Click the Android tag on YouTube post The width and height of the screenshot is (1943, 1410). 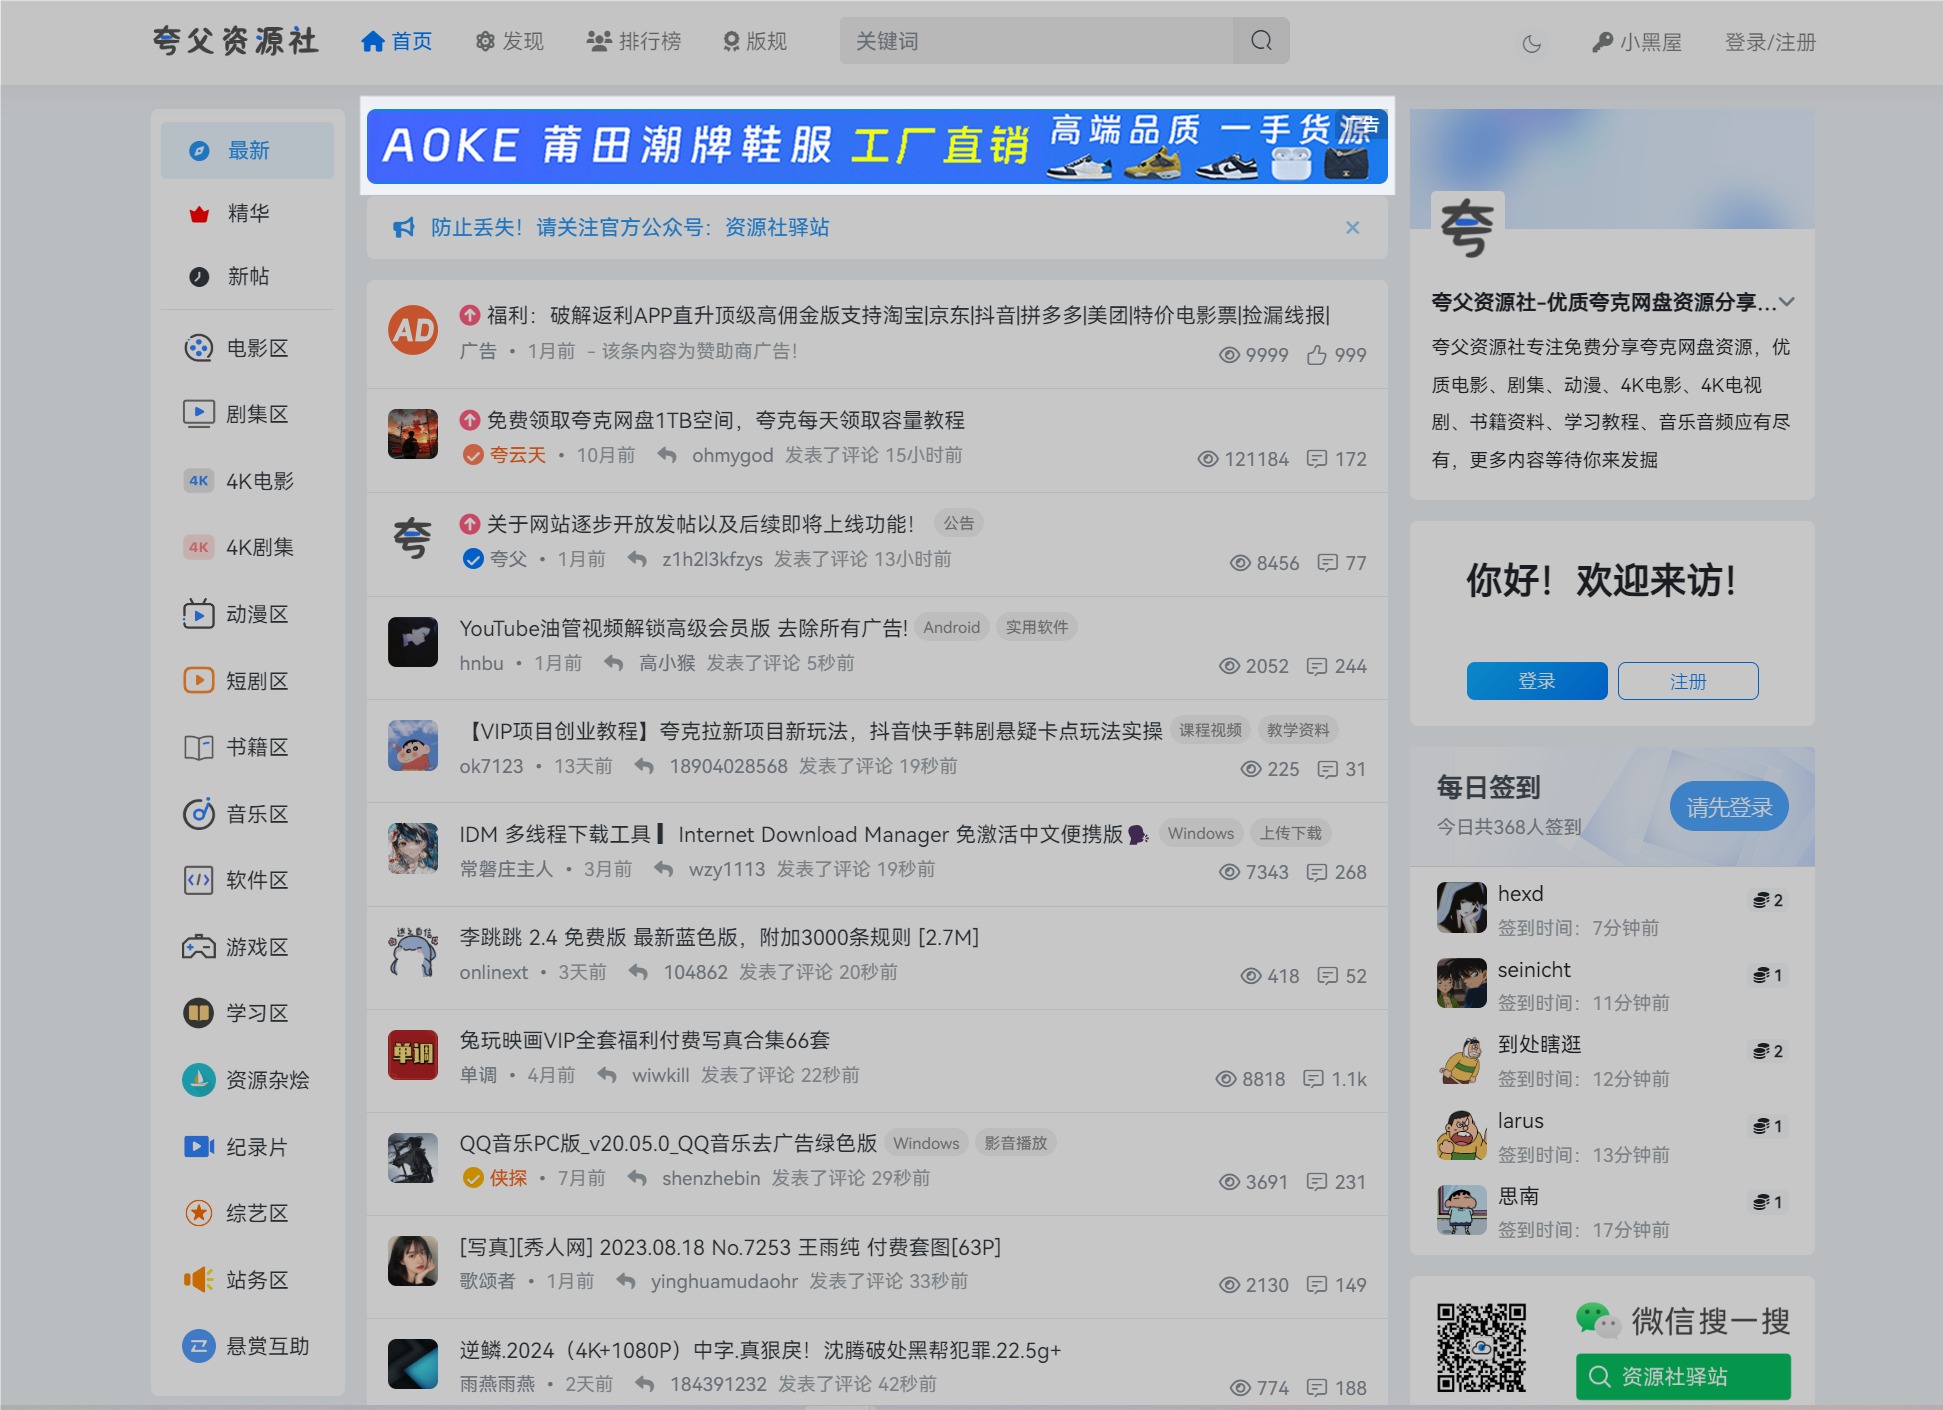(951, 627)
